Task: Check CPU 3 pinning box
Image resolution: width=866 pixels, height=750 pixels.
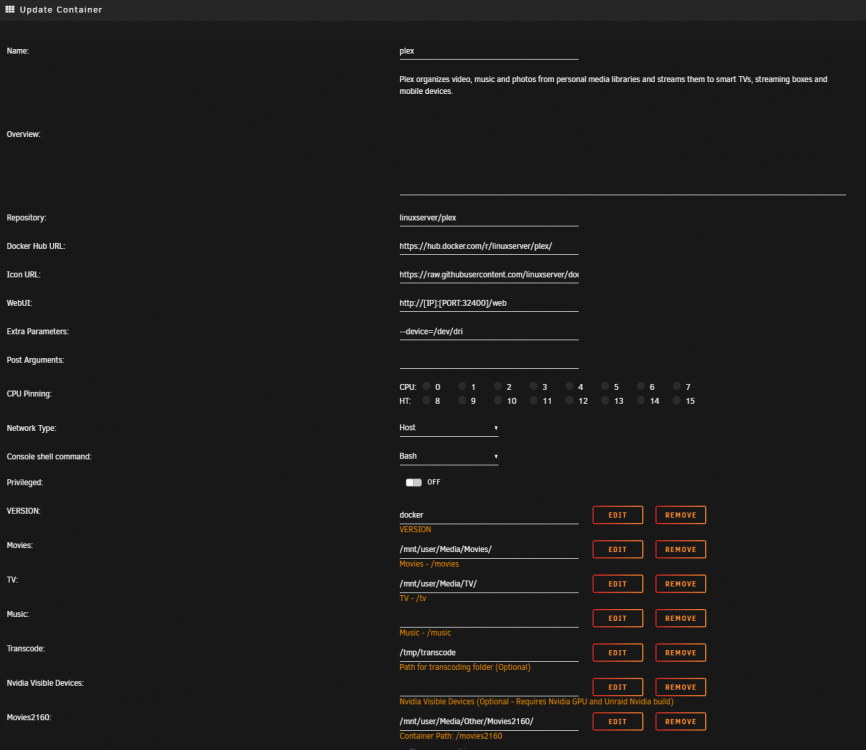Action: (534, 386)
